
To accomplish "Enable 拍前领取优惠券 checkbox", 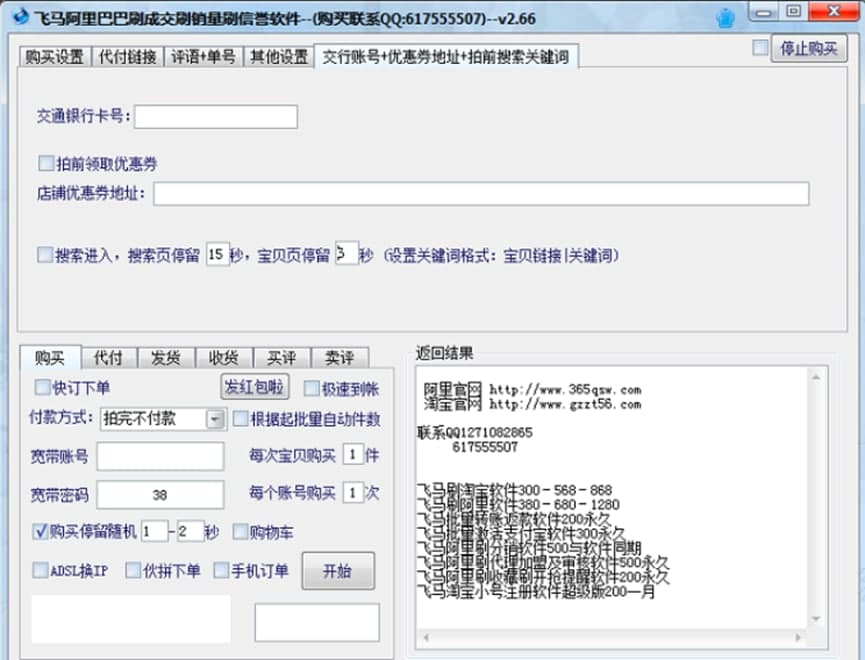I will [46, 163].
